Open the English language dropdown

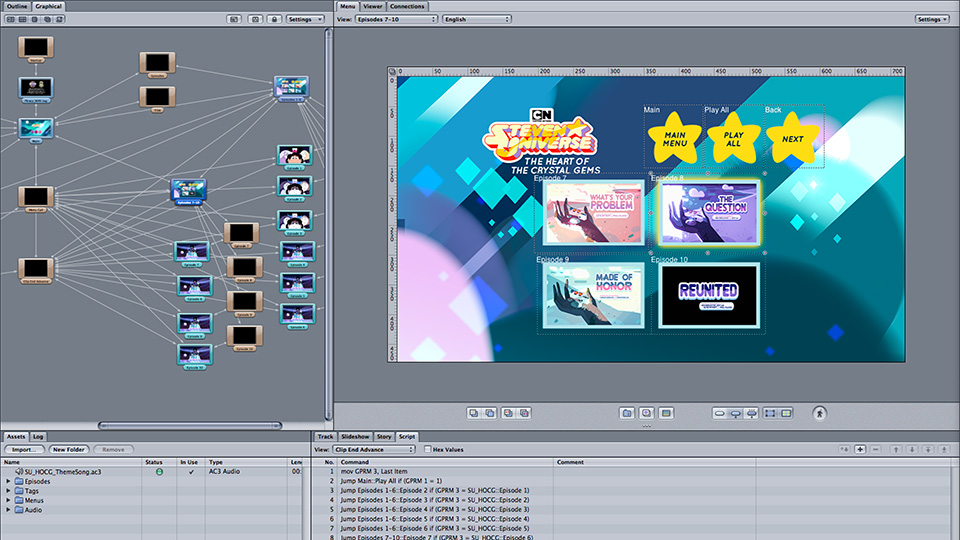coord(477,20)
